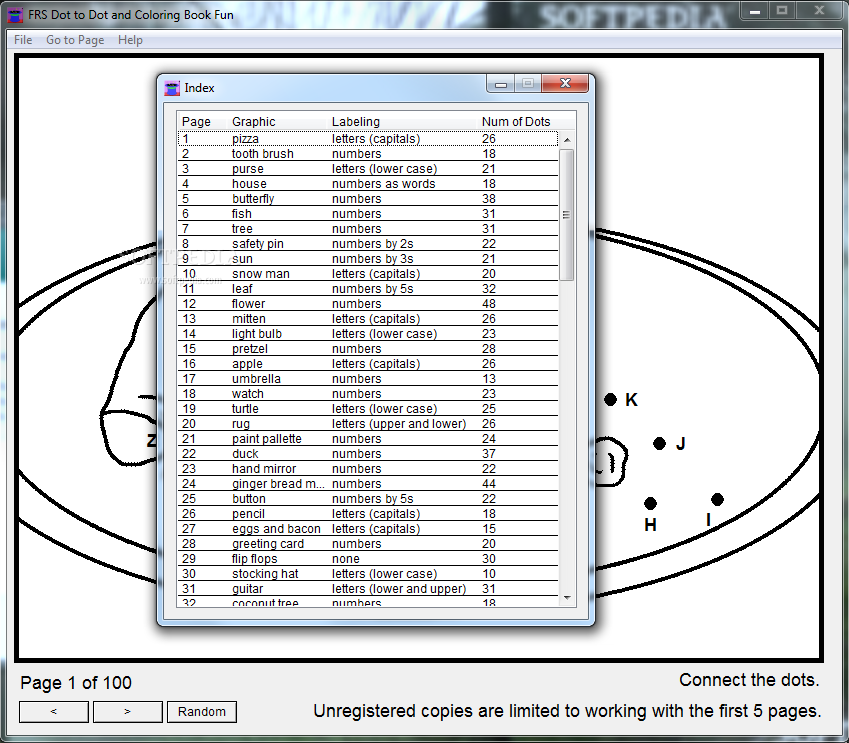The height and width of the screenshot is (743, 849).
Task: Open the File menu
Action: (23, 40)
